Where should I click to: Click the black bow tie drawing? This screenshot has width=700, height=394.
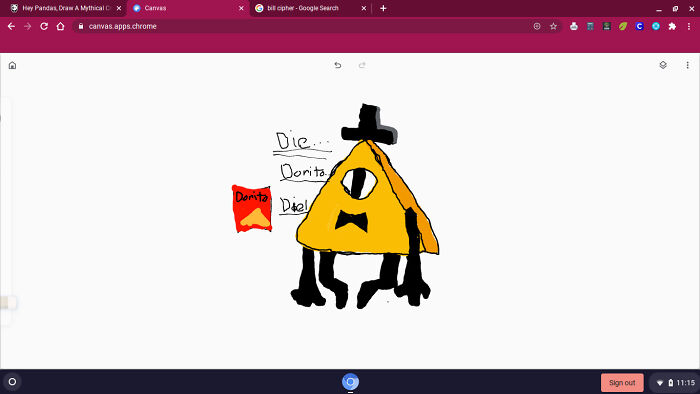(352, 221)
